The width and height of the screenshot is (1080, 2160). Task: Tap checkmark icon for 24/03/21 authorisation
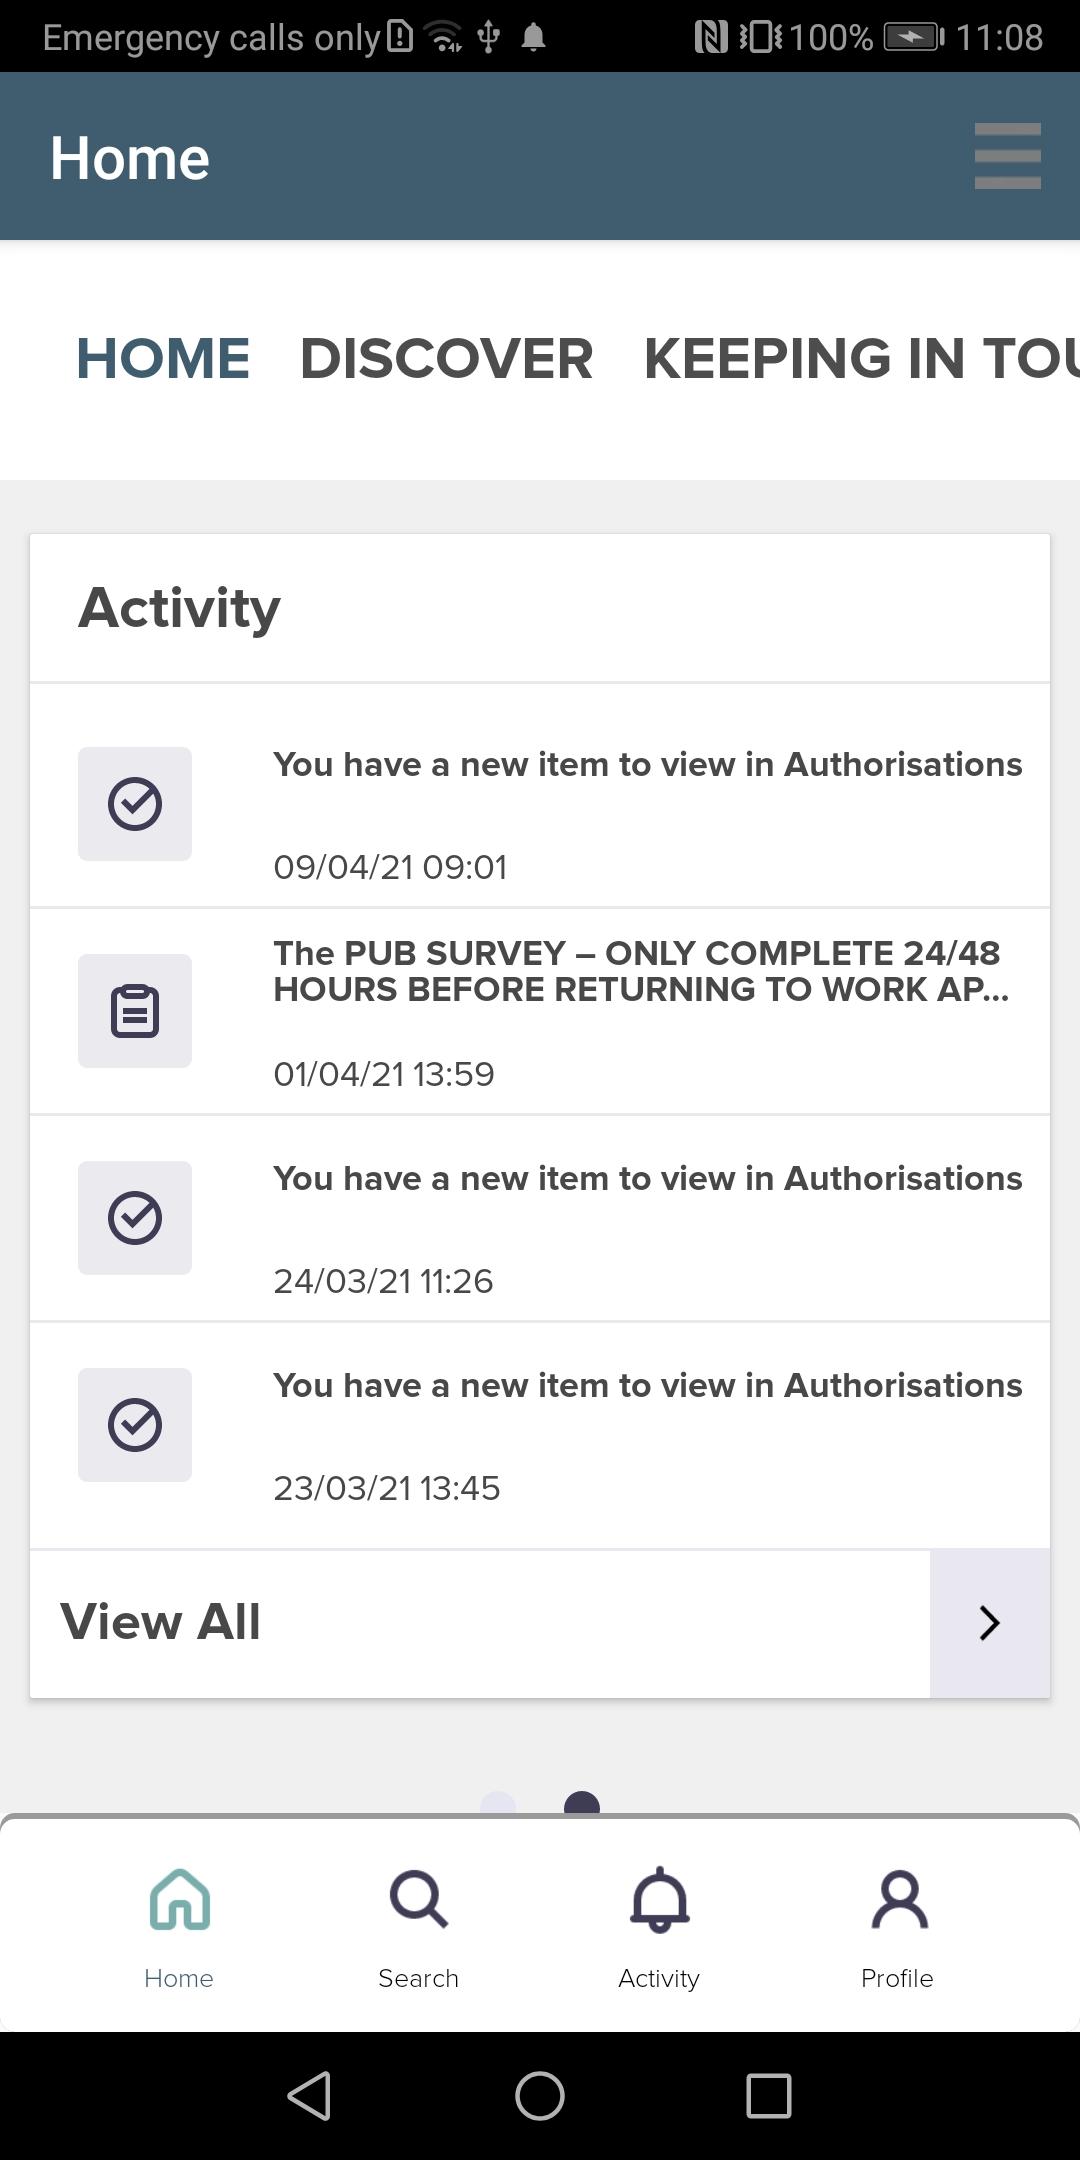(135, 1218)
